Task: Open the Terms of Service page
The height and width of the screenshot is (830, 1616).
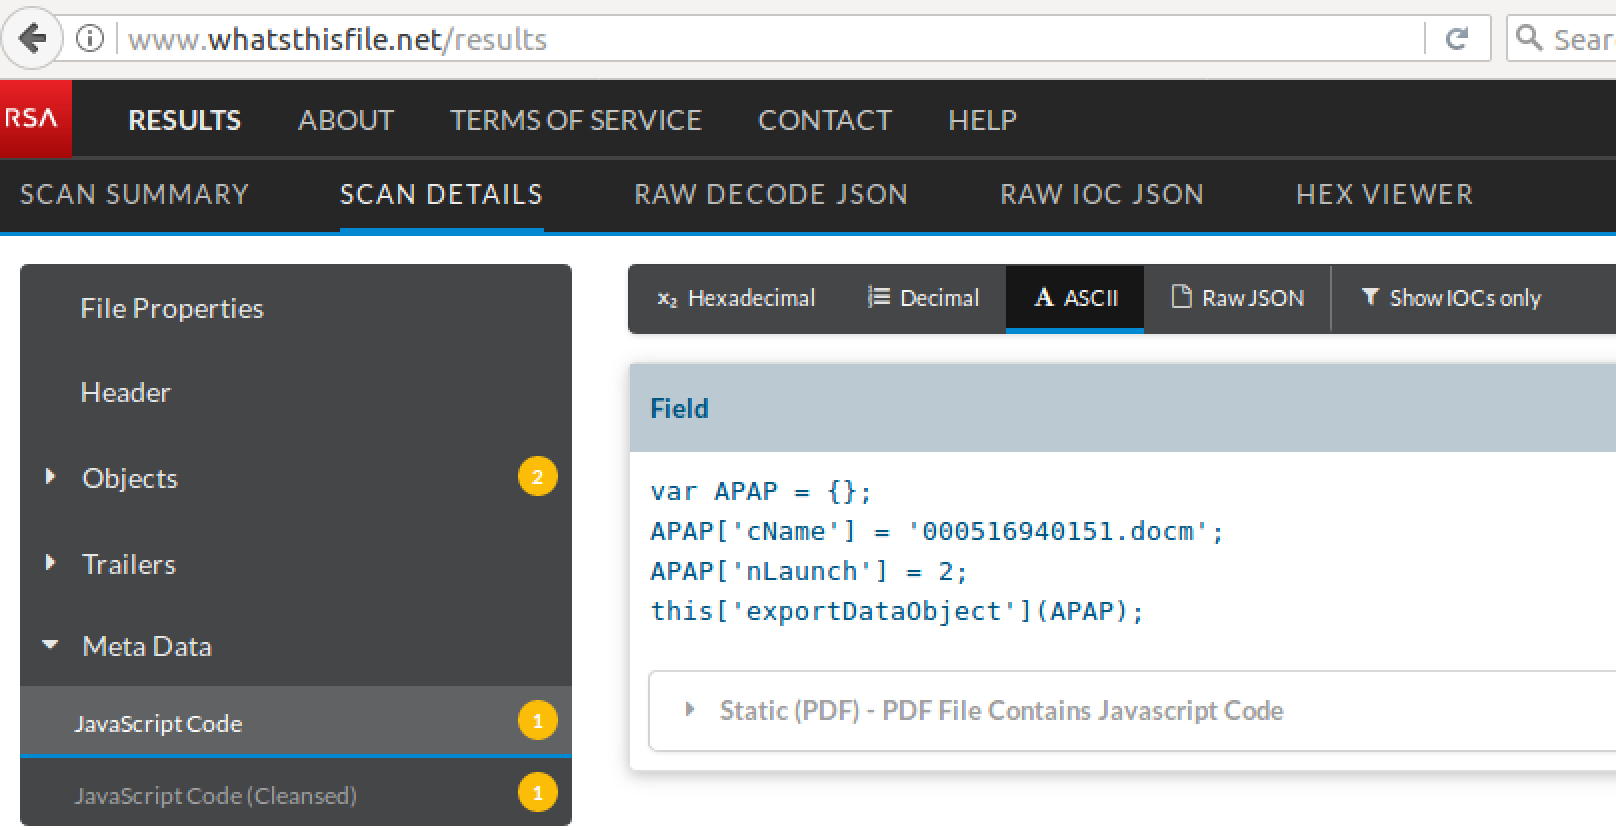Action: click(575, 120)
